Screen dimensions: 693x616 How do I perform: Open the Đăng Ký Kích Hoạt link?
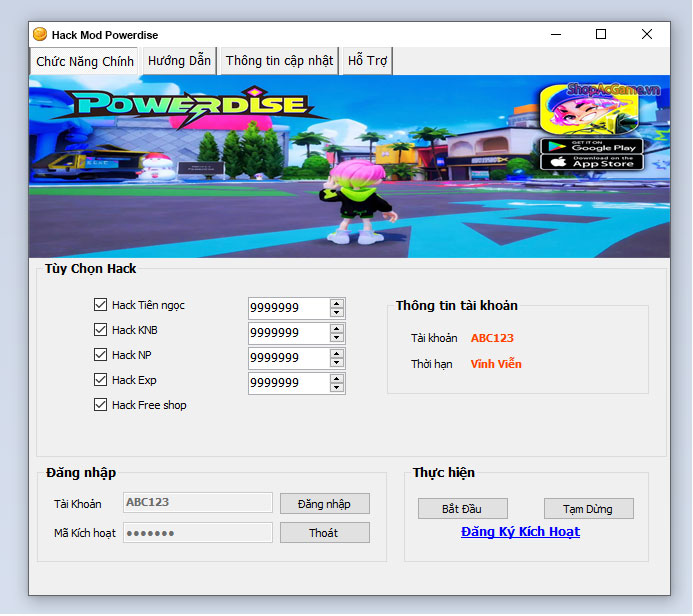tap(520, 532)
